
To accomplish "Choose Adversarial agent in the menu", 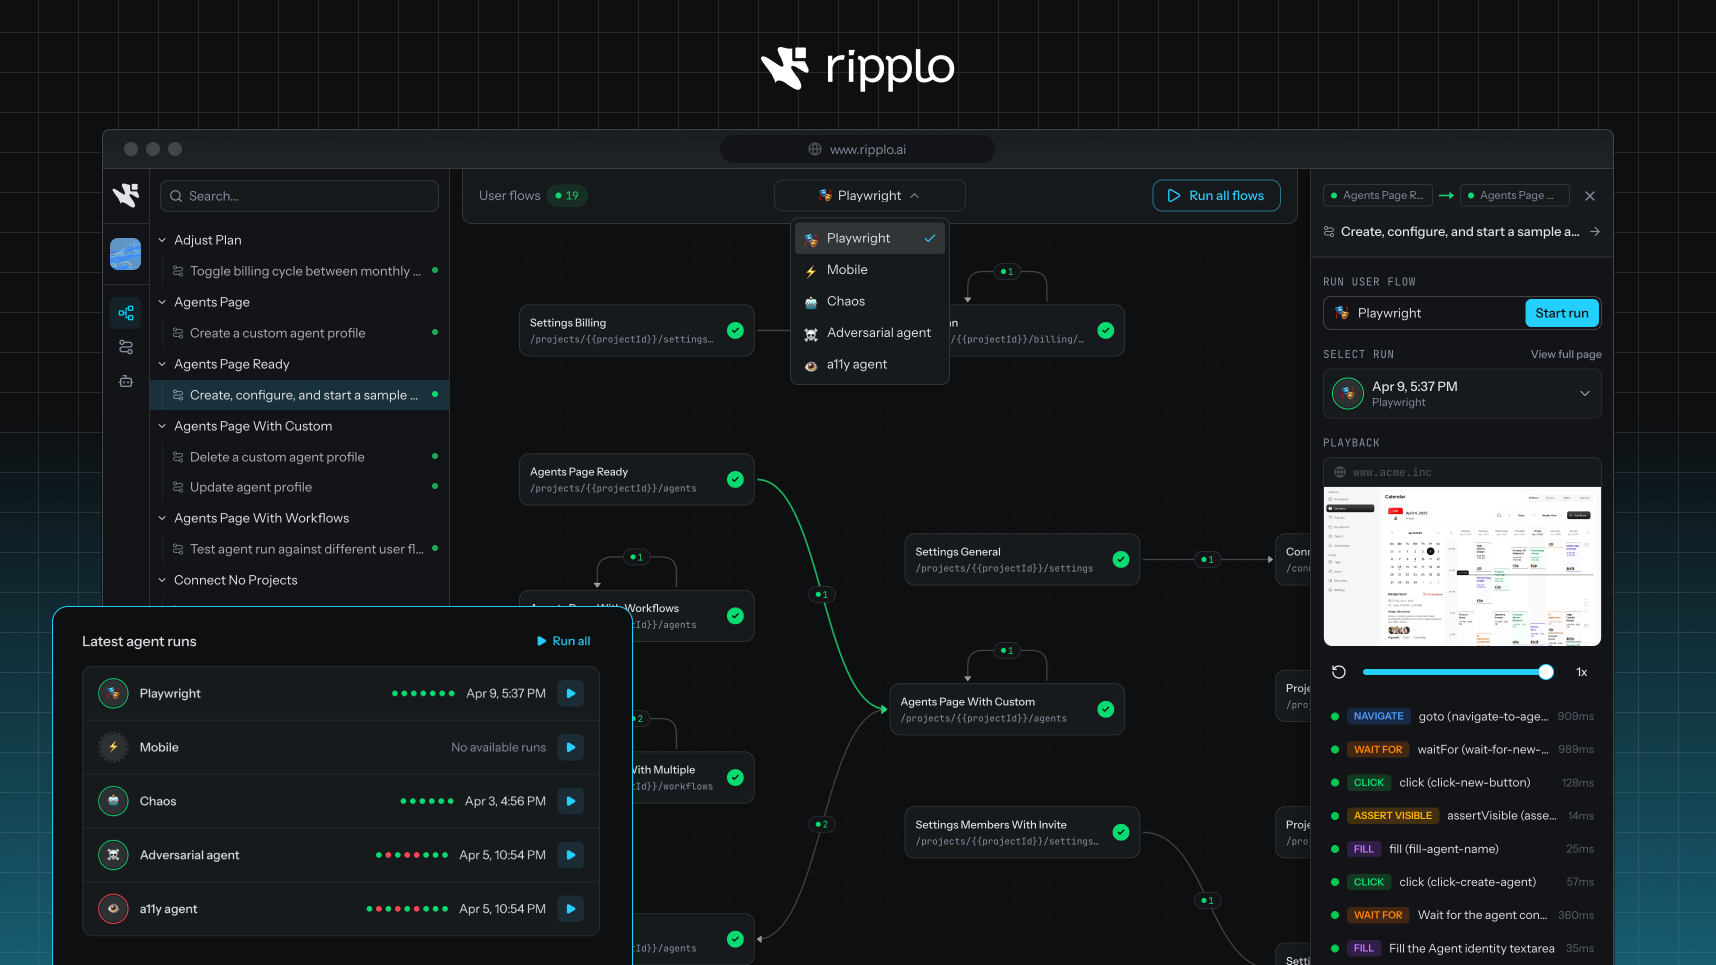I will [x=869, y=333].
